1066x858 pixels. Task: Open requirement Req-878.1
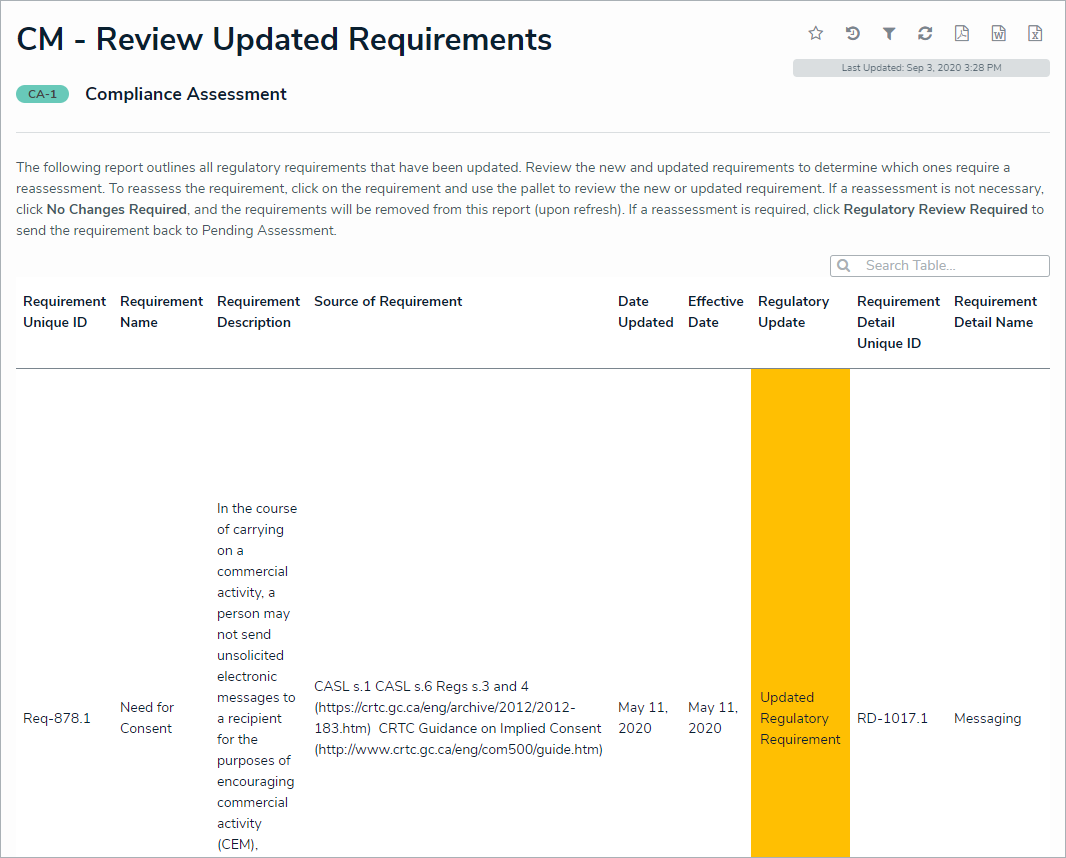pyautogui.click(x=57, y=718)
